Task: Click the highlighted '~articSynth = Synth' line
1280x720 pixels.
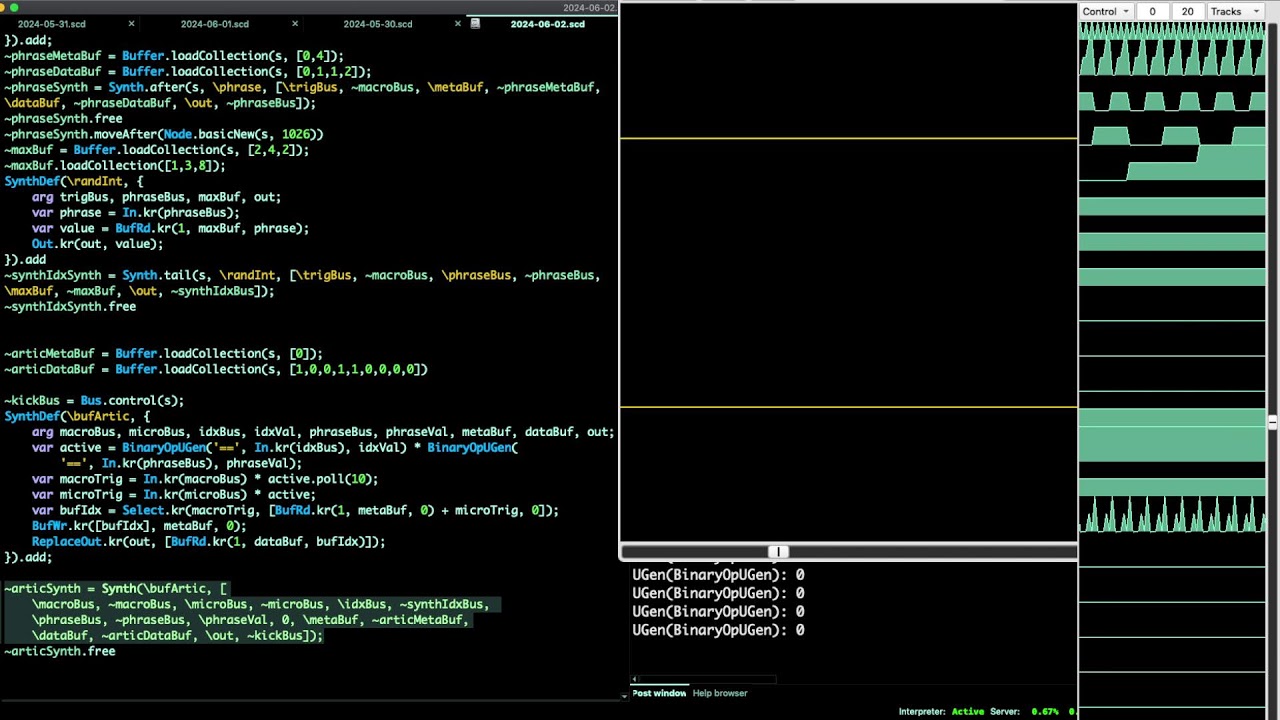Action: [x=116, y=588]
